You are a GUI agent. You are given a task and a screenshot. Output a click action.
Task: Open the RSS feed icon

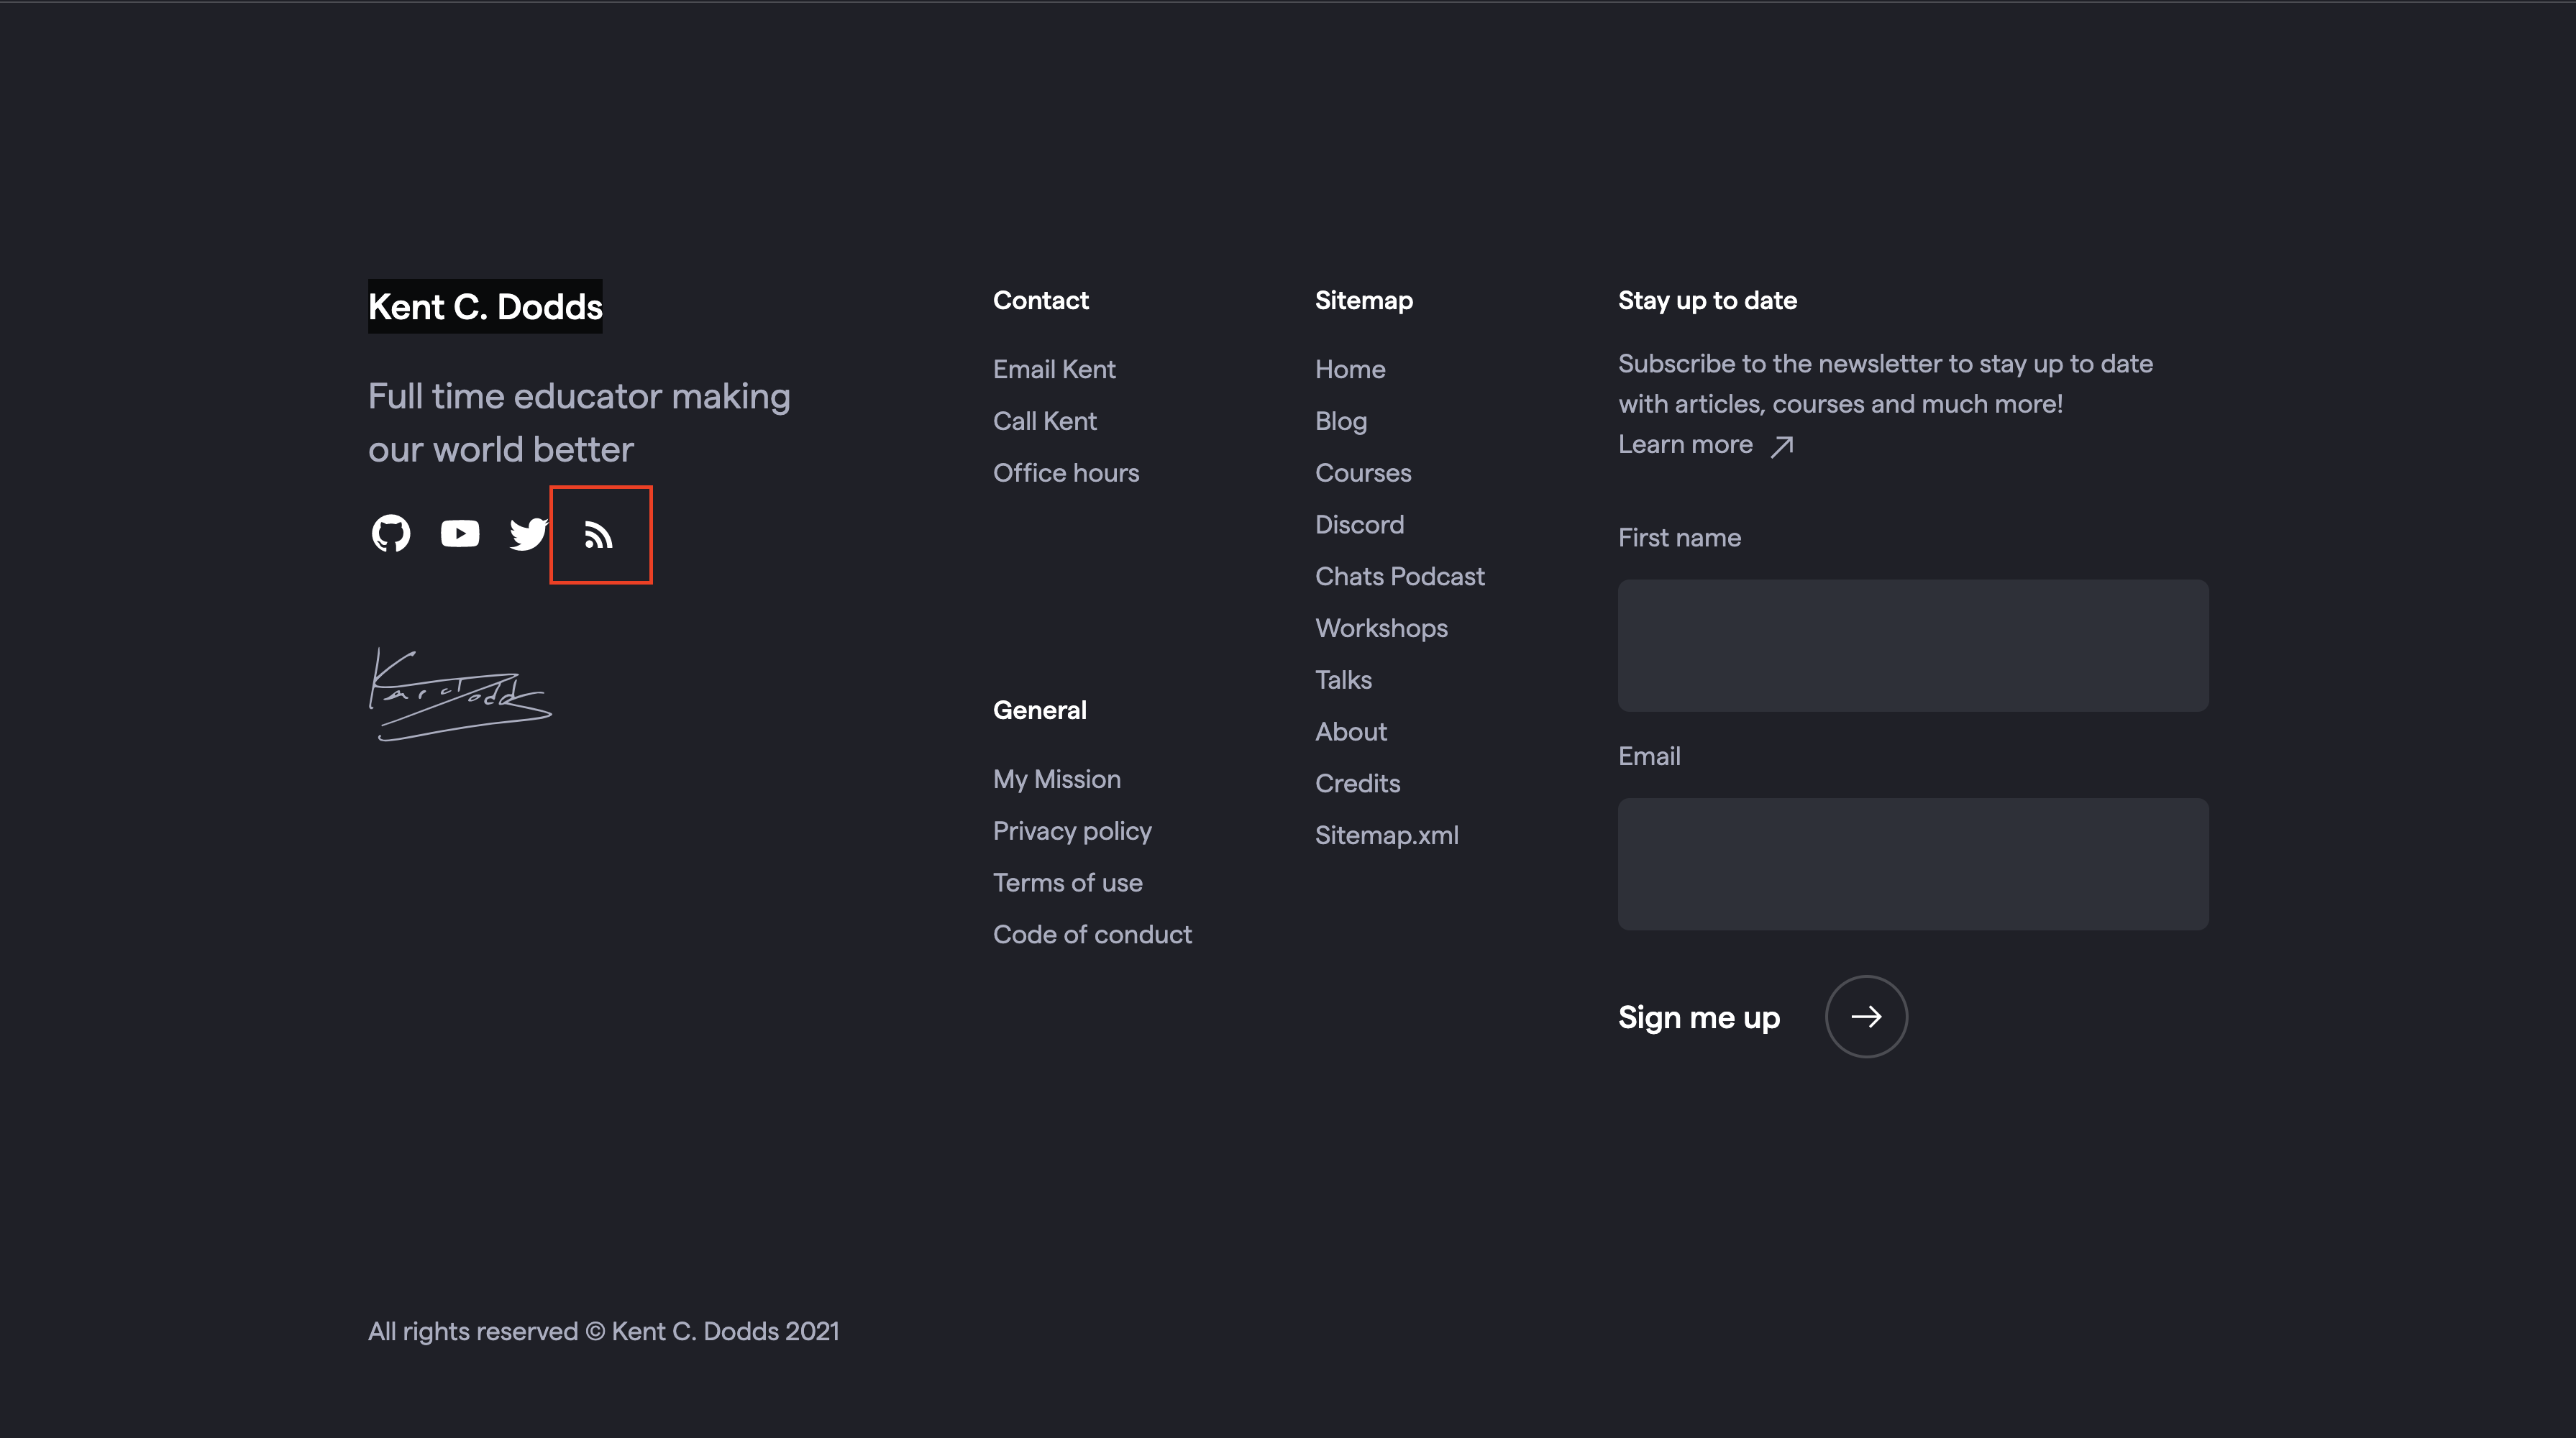[599, 536]
